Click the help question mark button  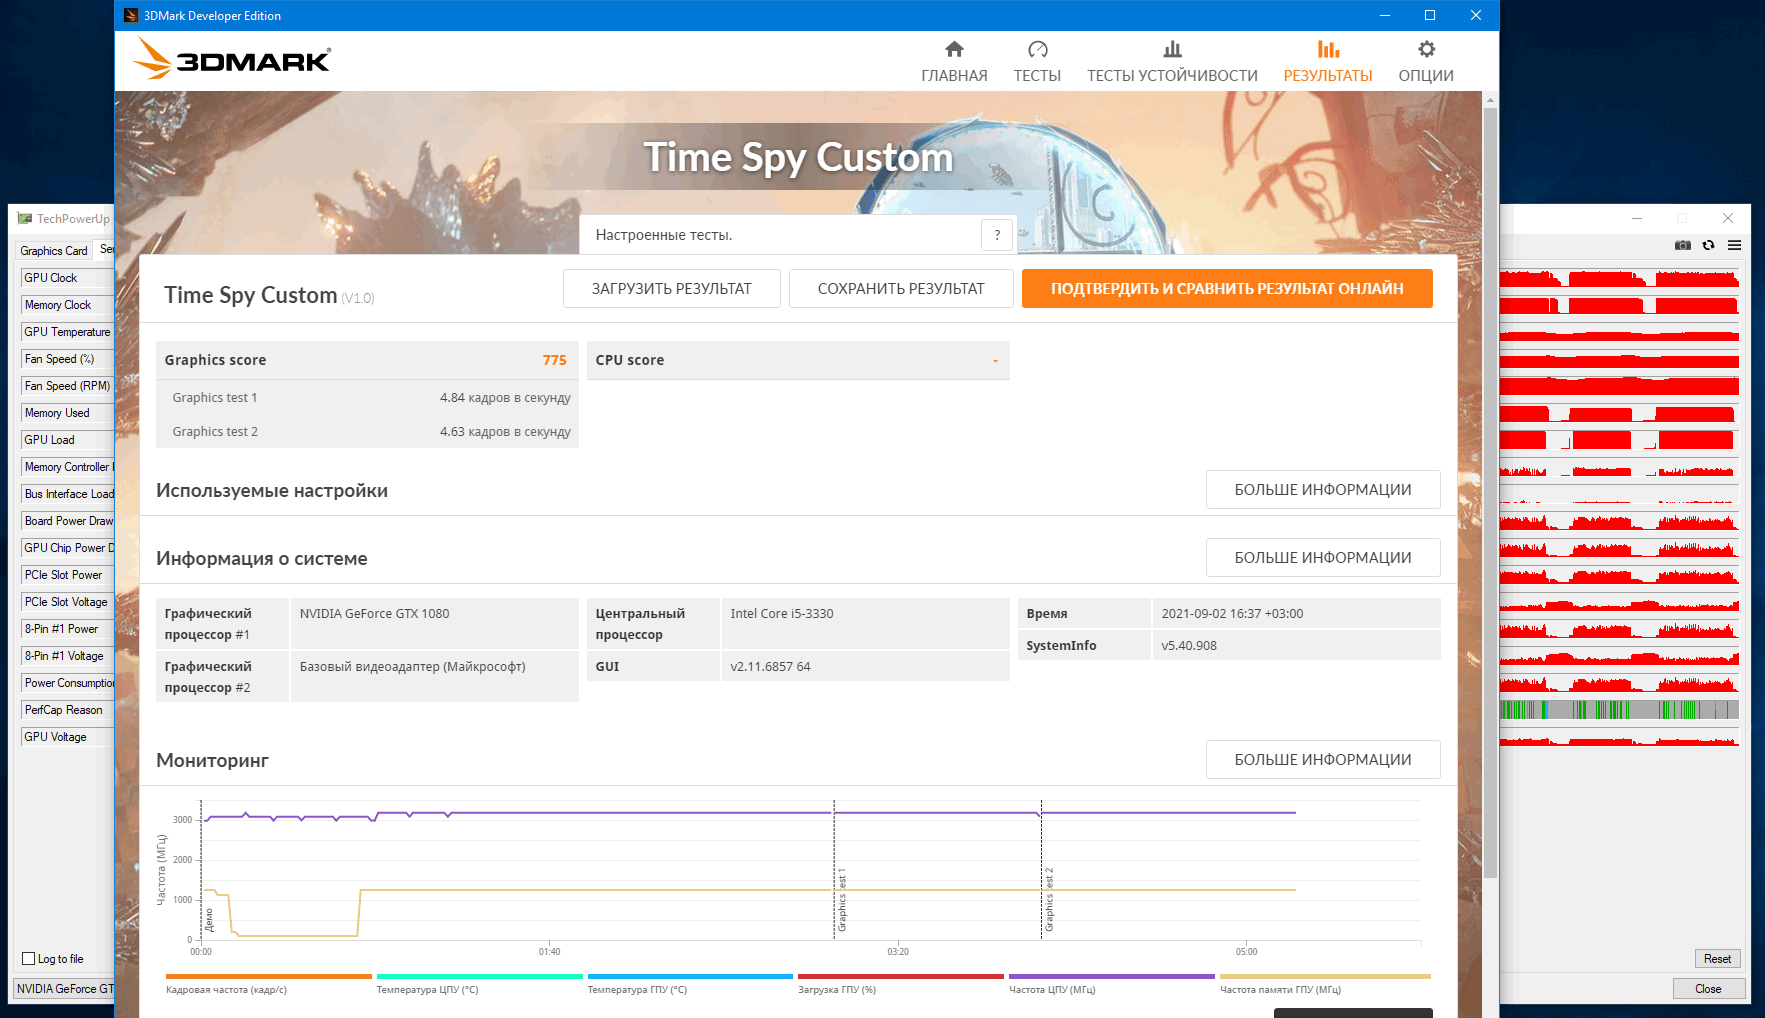coord(997,235)
